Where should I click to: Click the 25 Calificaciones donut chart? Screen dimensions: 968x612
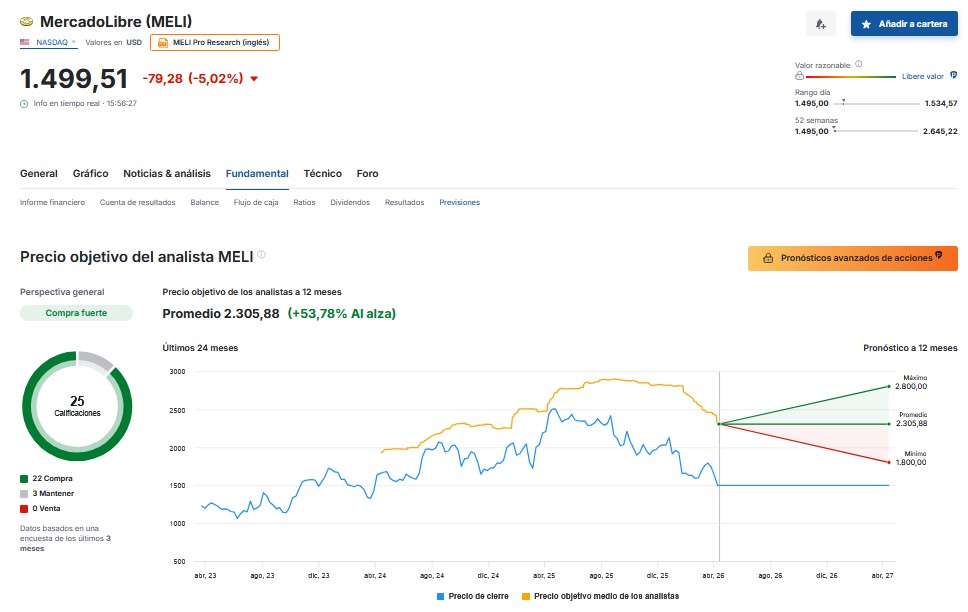[77, 406]
